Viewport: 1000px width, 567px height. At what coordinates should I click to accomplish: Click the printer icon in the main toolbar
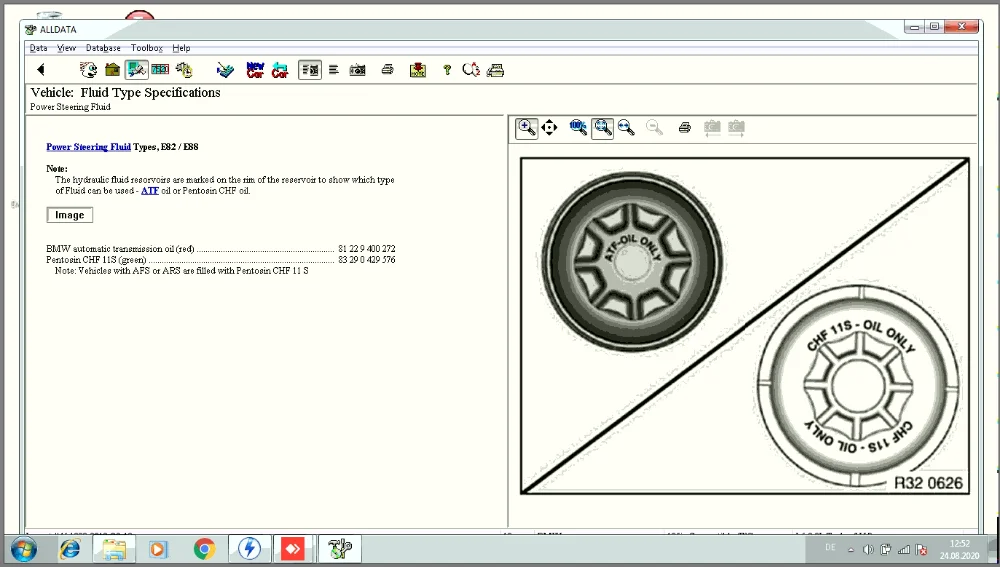387,70
